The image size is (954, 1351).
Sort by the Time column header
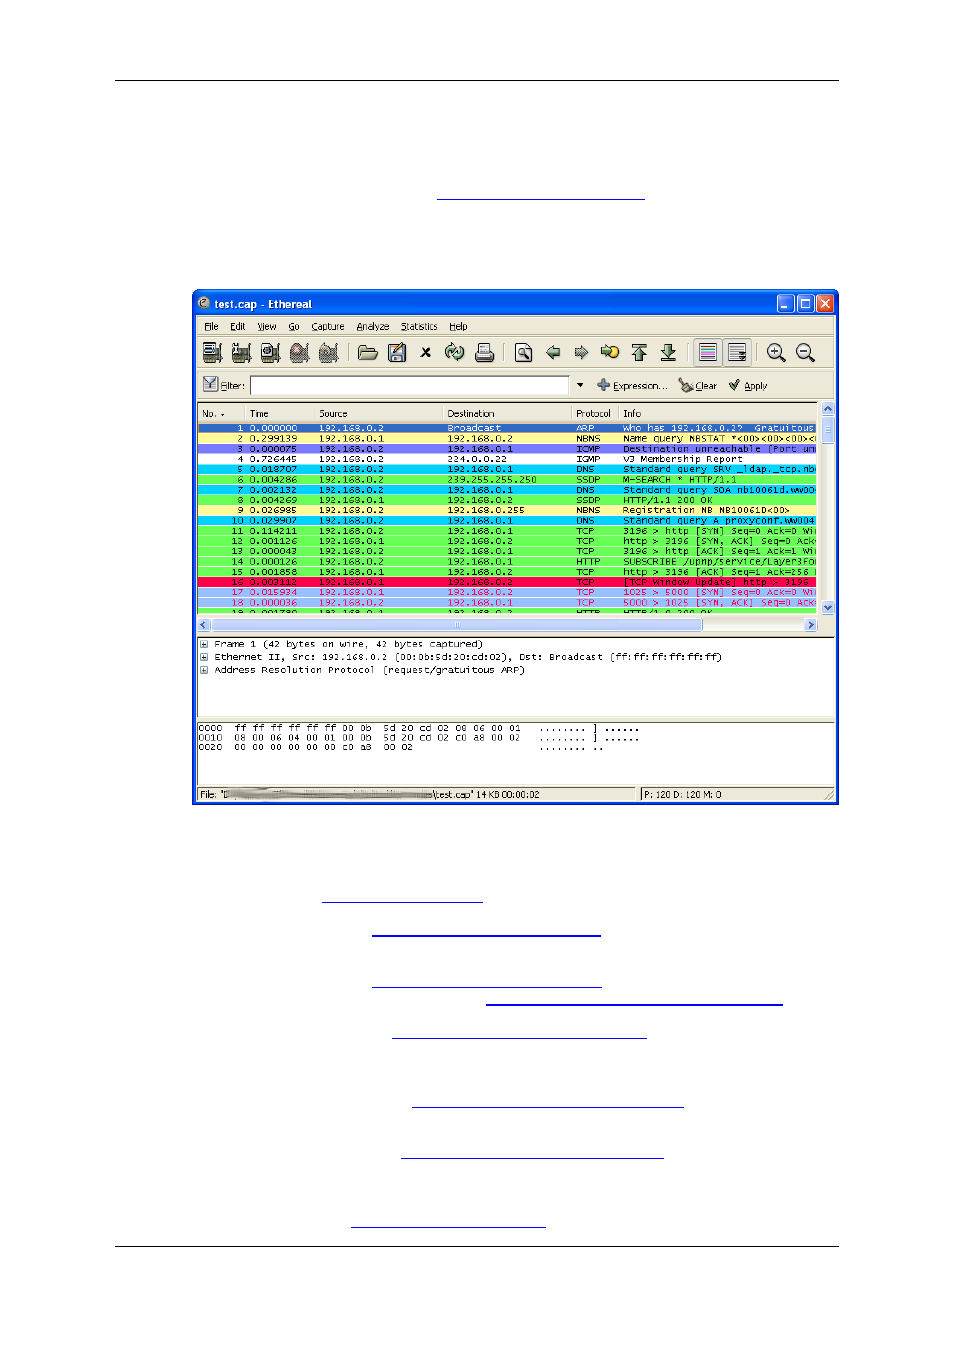click(280, 413)
